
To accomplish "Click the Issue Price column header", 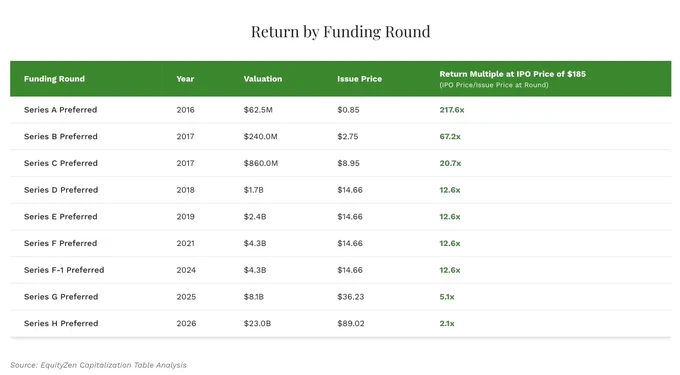I will coord(360,79).
